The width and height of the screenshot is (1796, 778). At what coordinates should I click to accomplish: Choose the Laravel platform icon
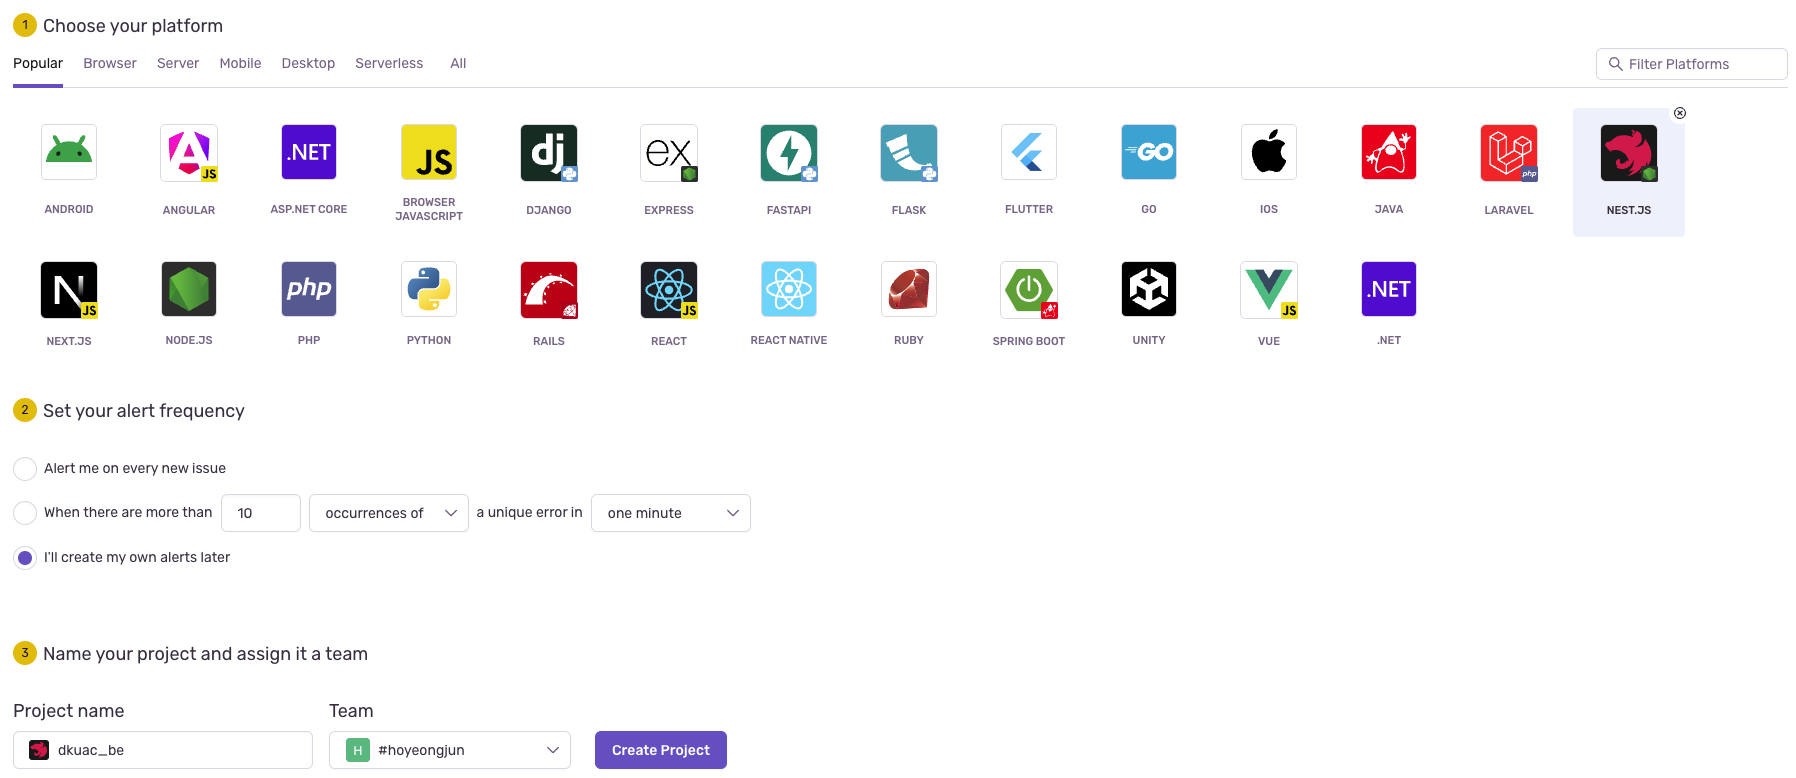[x=1509, y=152]
